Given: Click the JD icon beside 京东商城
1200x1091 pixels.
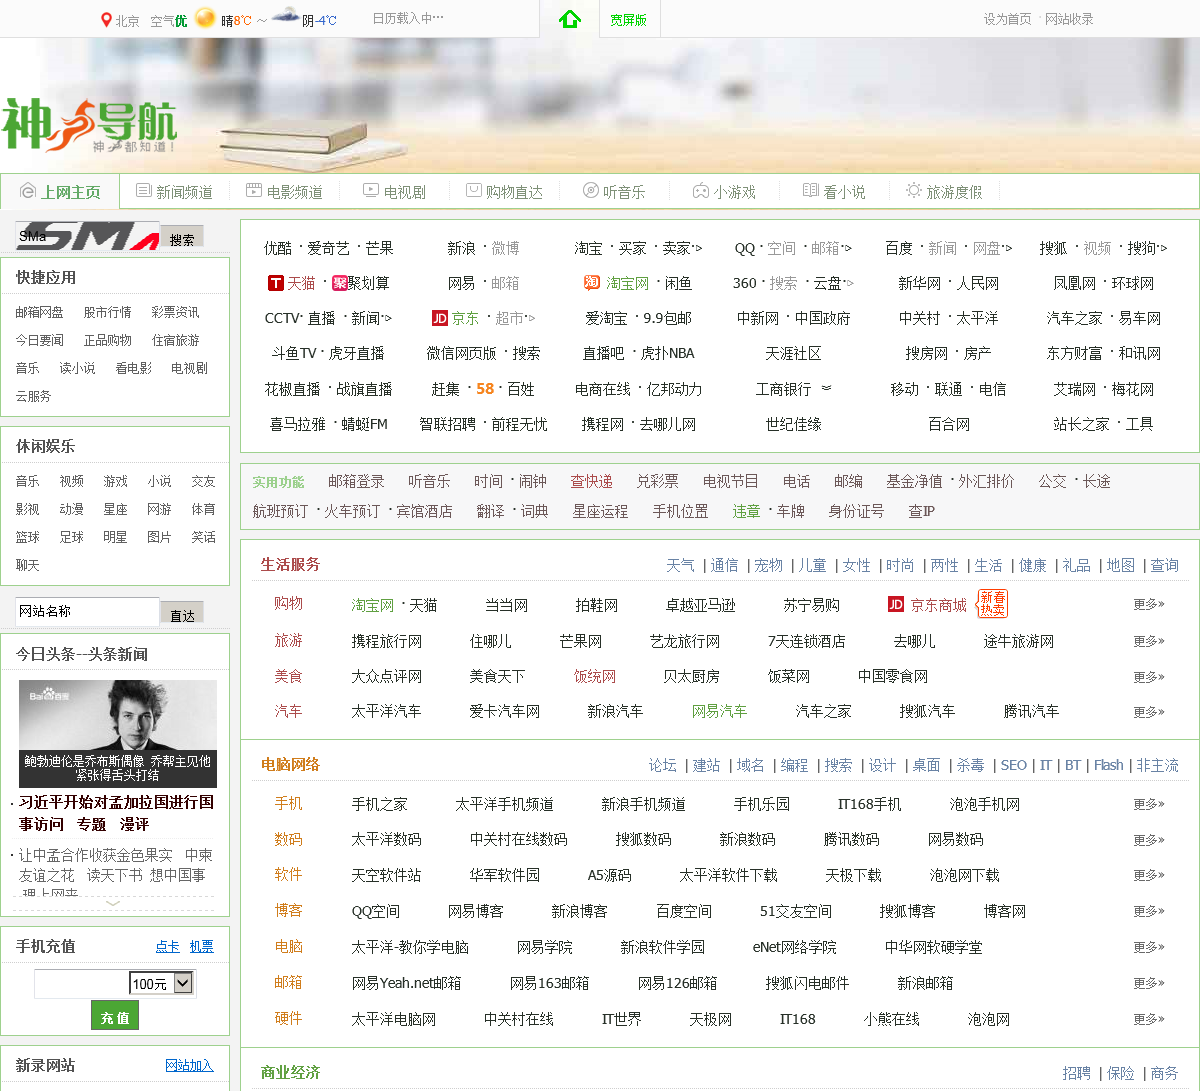Looking at the screenshot, I should [x=896, y=605].
